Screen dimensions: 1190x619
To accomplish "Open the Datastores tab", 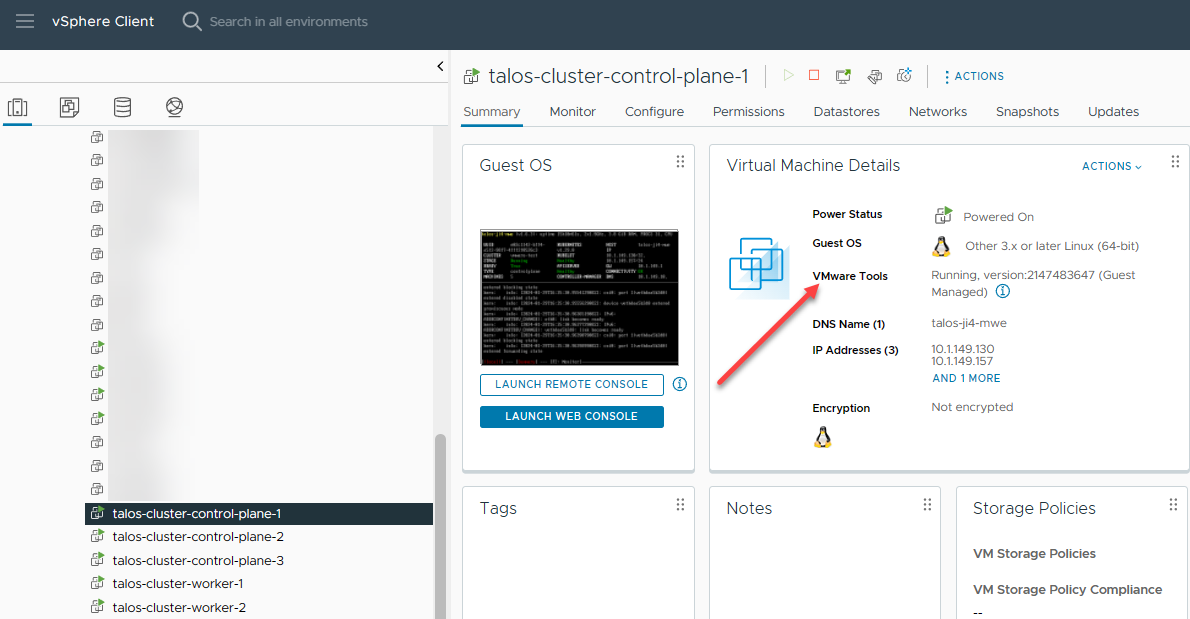I will pos(846,112).
